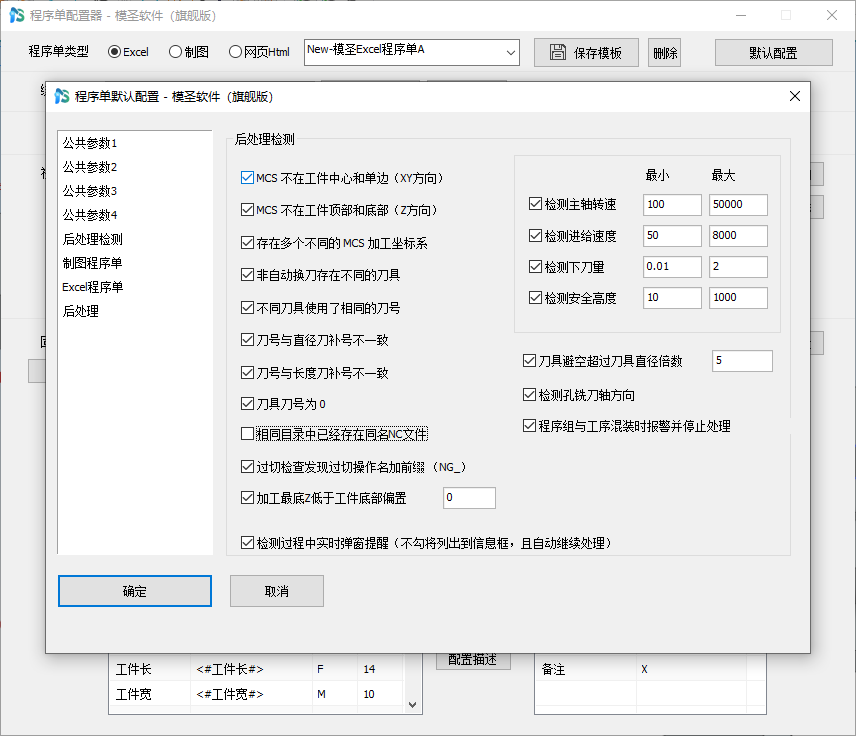The image size is (856, 736).
Task: Click the main window app logo icon
Action: point(17,15)
